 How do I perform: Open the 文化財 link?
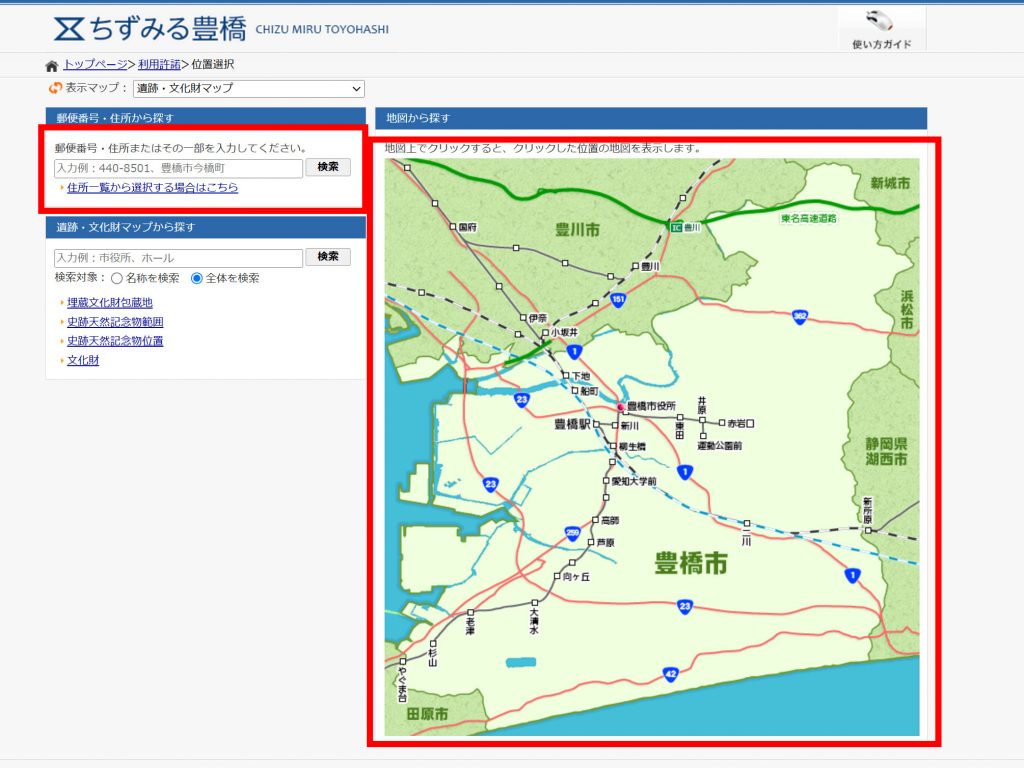tap(83, 360)
